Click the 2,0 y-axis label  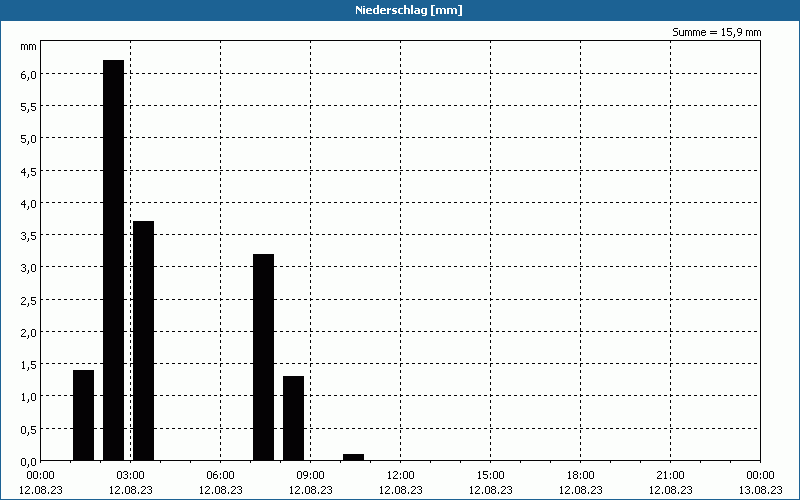coord(29,333)
